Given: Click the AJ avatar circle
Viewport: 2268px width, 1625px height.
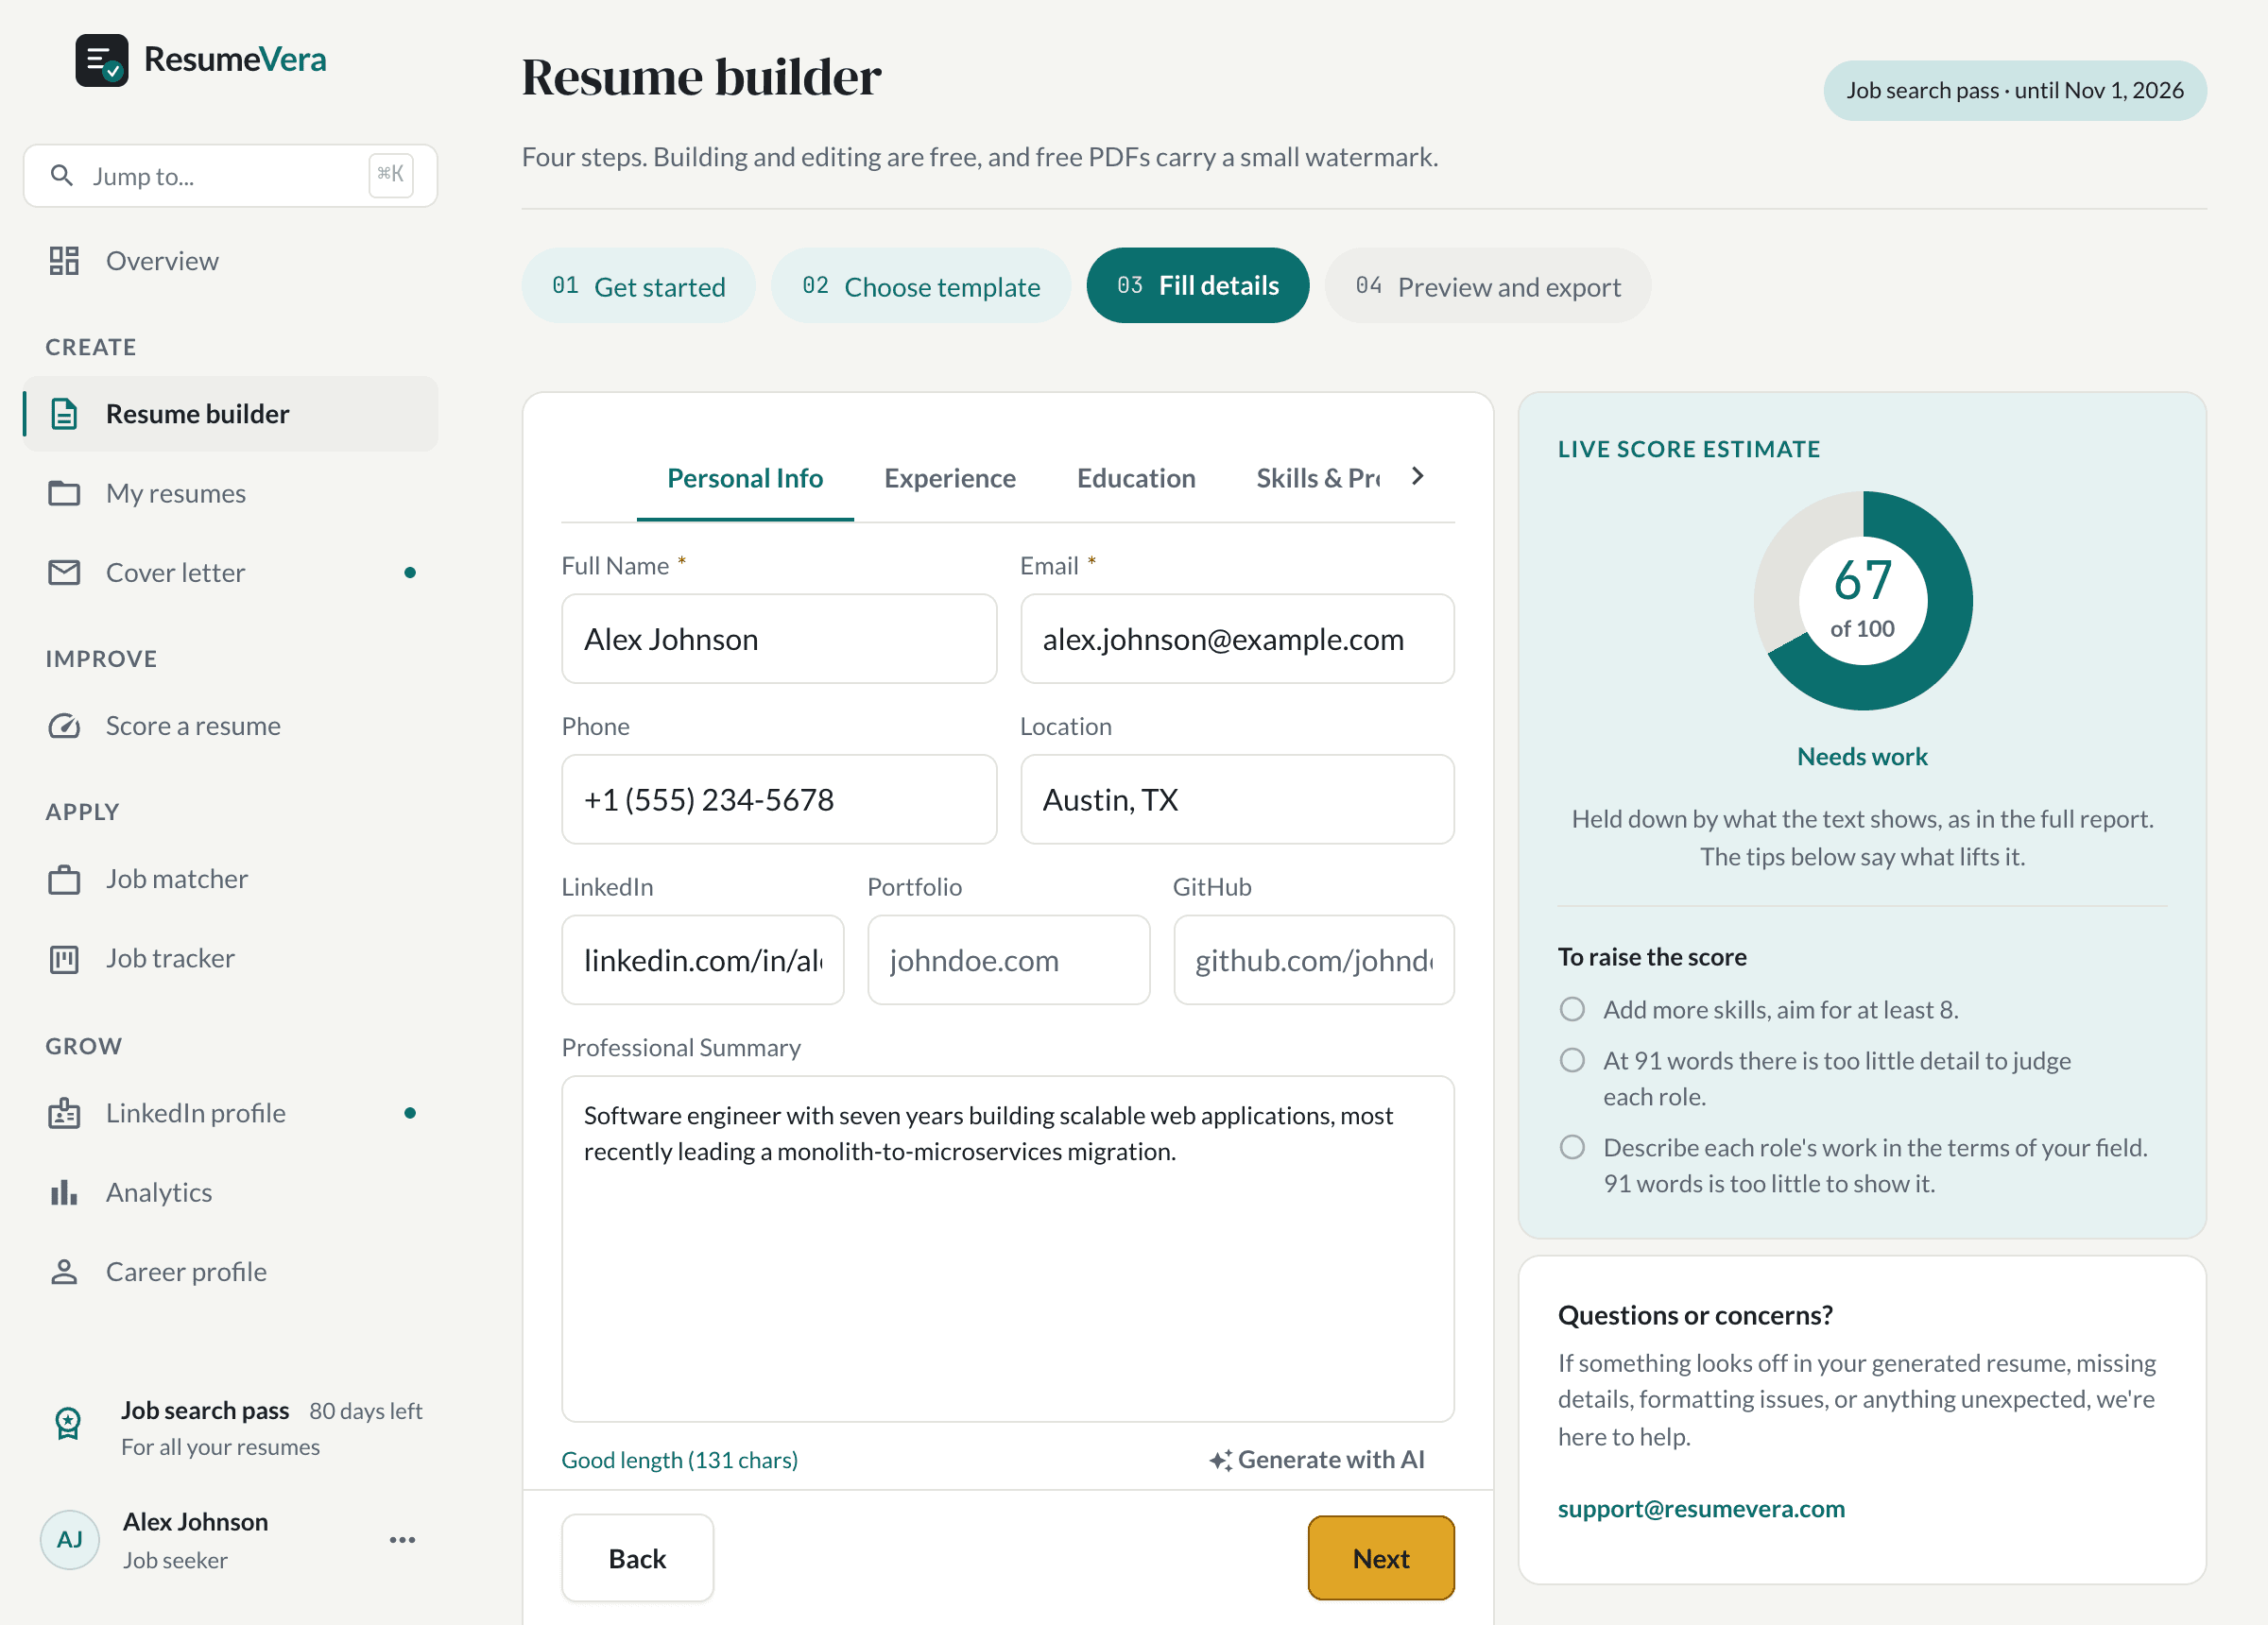Looking at the screenshot, I should (x=69, y=1539).
